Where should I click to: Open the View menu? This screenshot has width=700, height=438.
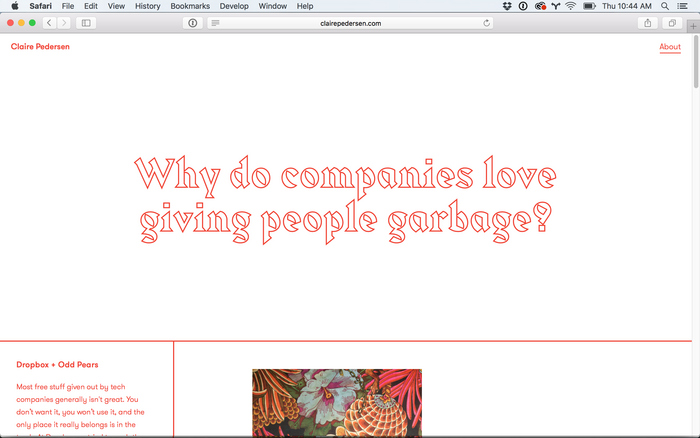click(116, 6)
